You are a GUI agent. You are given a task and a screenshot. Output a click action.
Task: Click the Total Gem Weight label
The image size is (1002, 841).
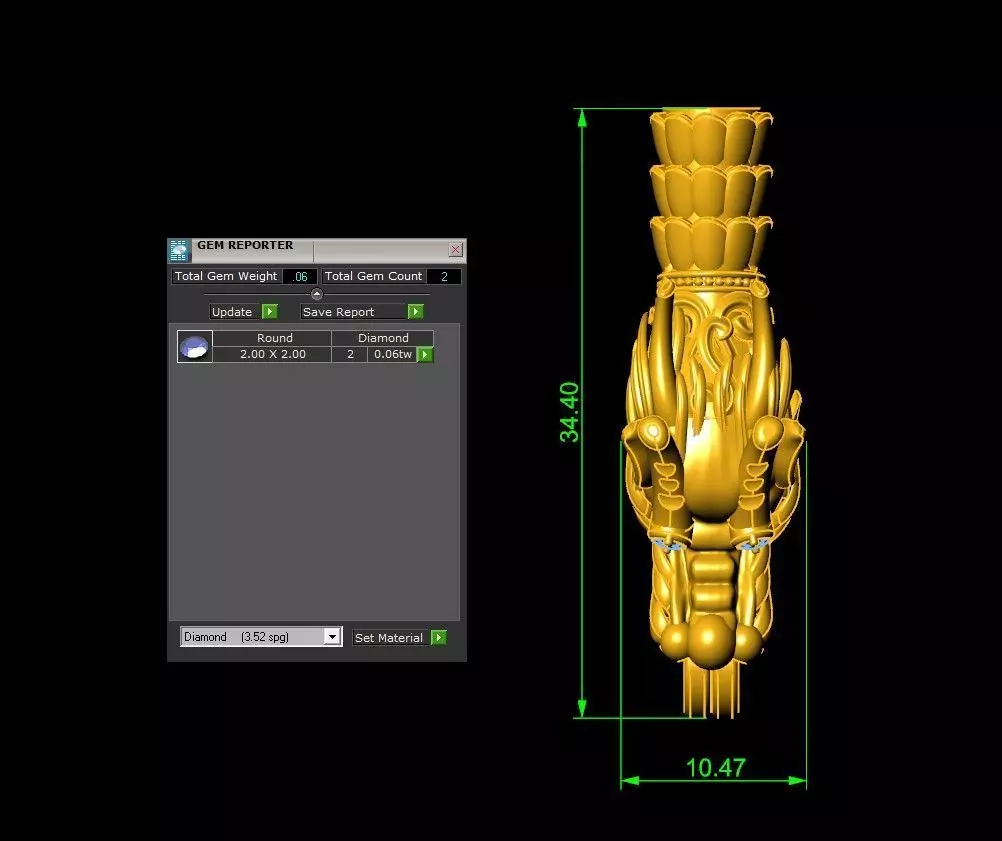[x=226, y=276]
